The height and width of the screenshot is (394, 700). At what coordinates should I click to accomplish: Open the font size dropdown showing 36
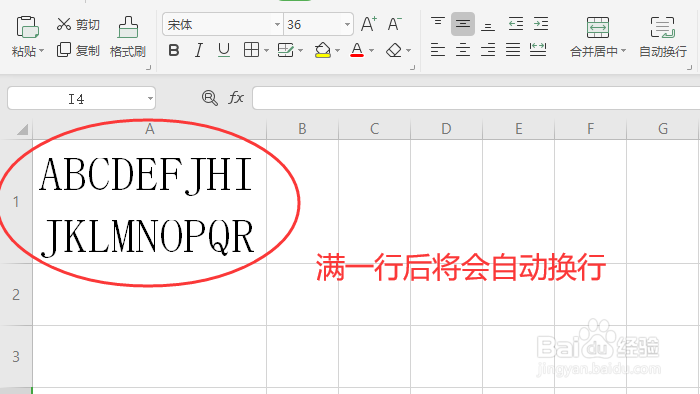(x=347, y=25)
